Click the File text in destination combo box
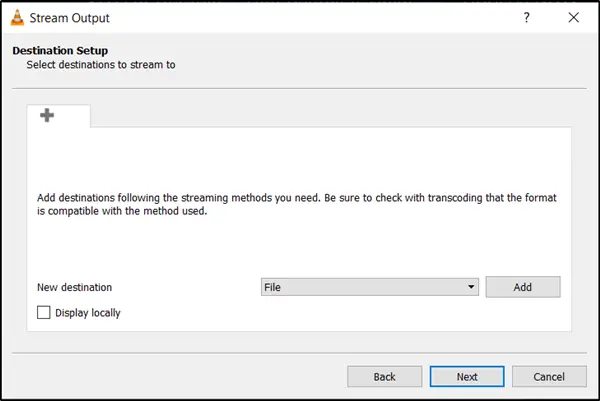The width and height of the screenshot is (600, 401). pyautogui.click(x=273, y=287)
